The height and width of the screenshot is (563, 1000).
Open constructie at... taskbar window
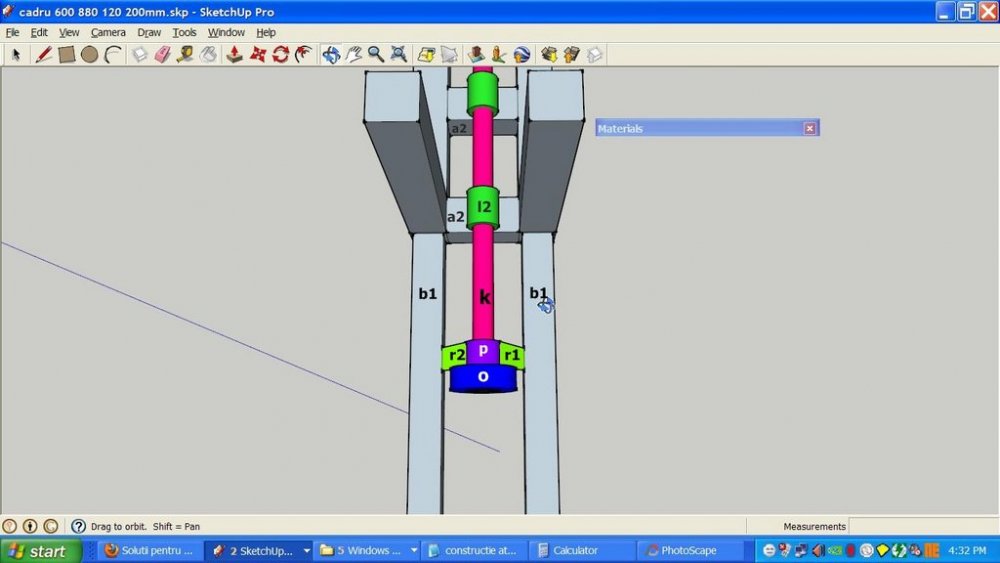coord(475,550)
